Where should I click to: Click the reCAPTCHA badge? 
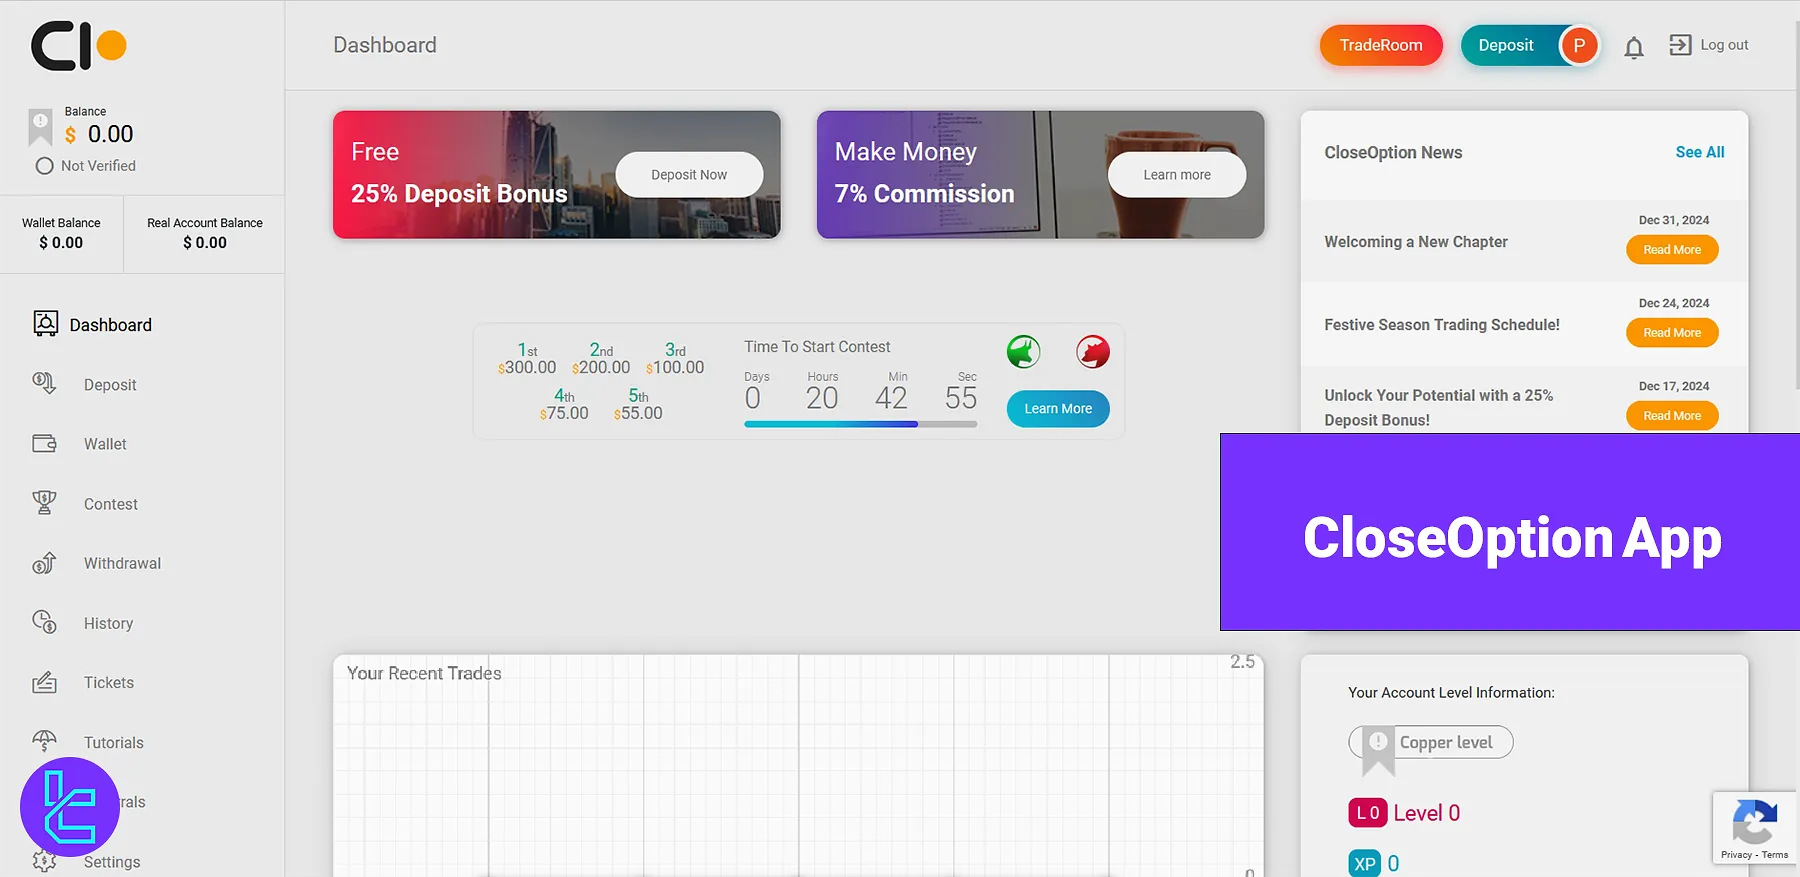[1755, 828]
